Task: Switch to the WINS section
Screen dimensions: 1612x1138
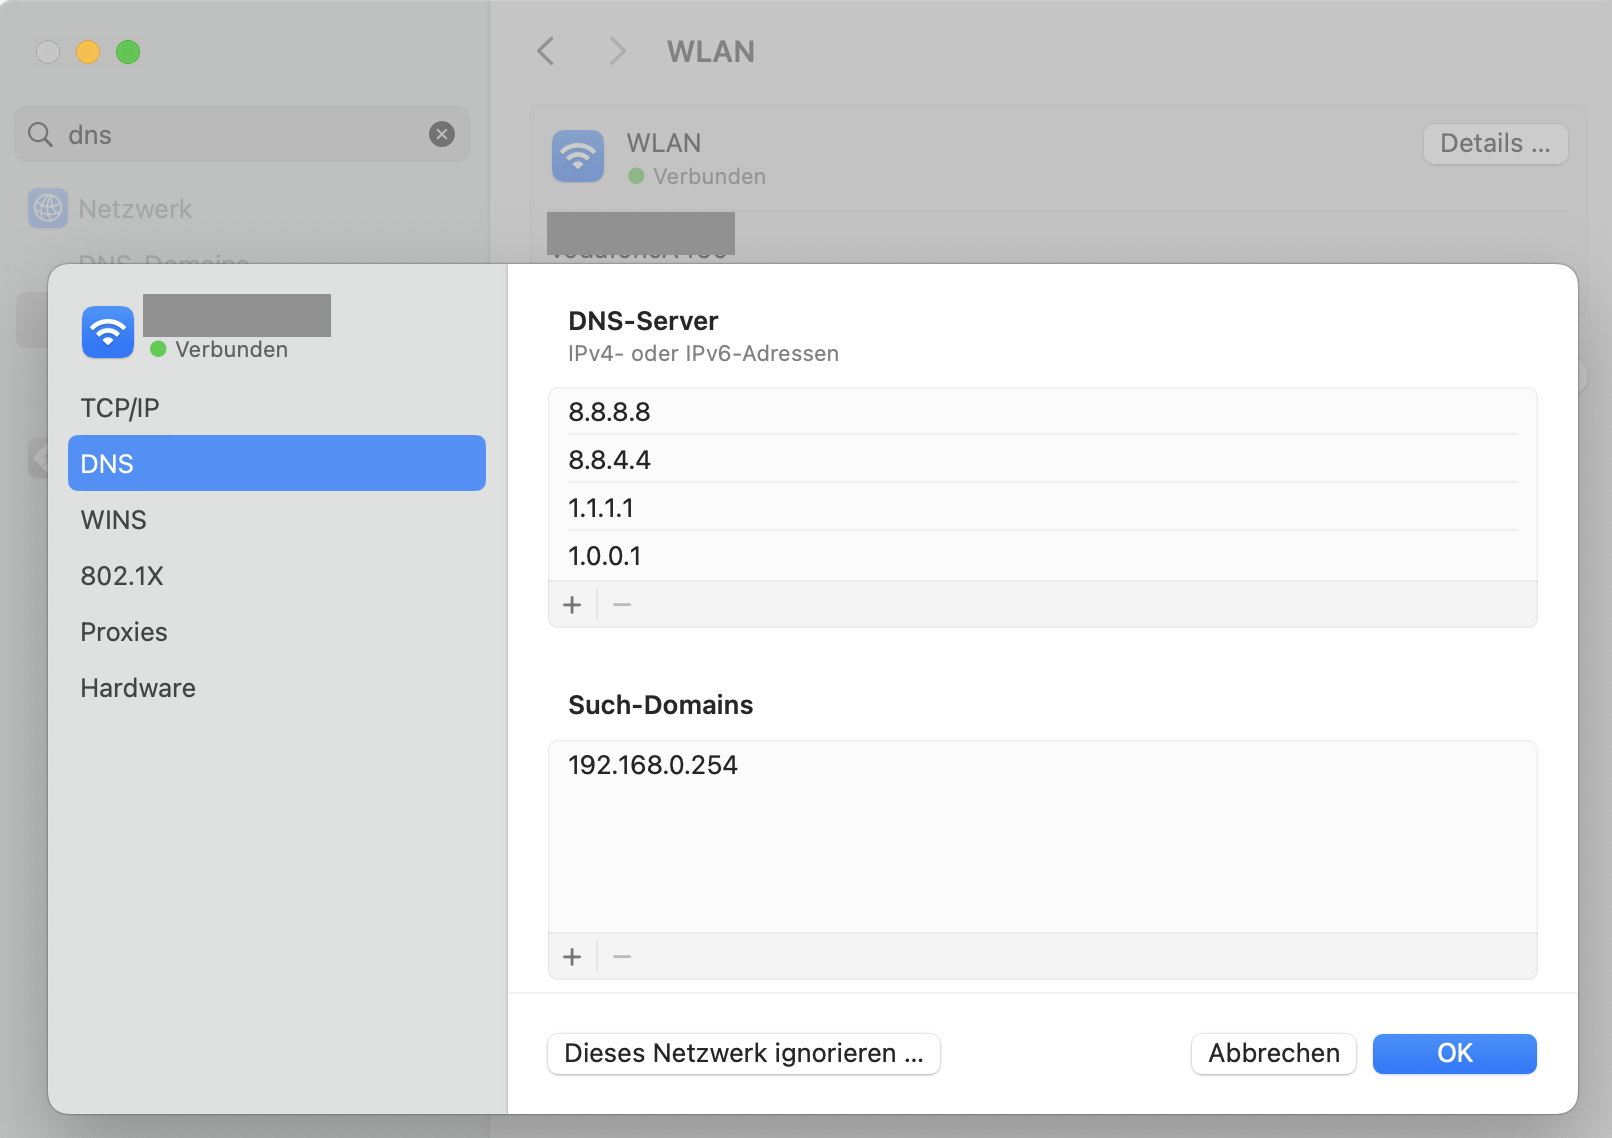Action: pos(114,520)
